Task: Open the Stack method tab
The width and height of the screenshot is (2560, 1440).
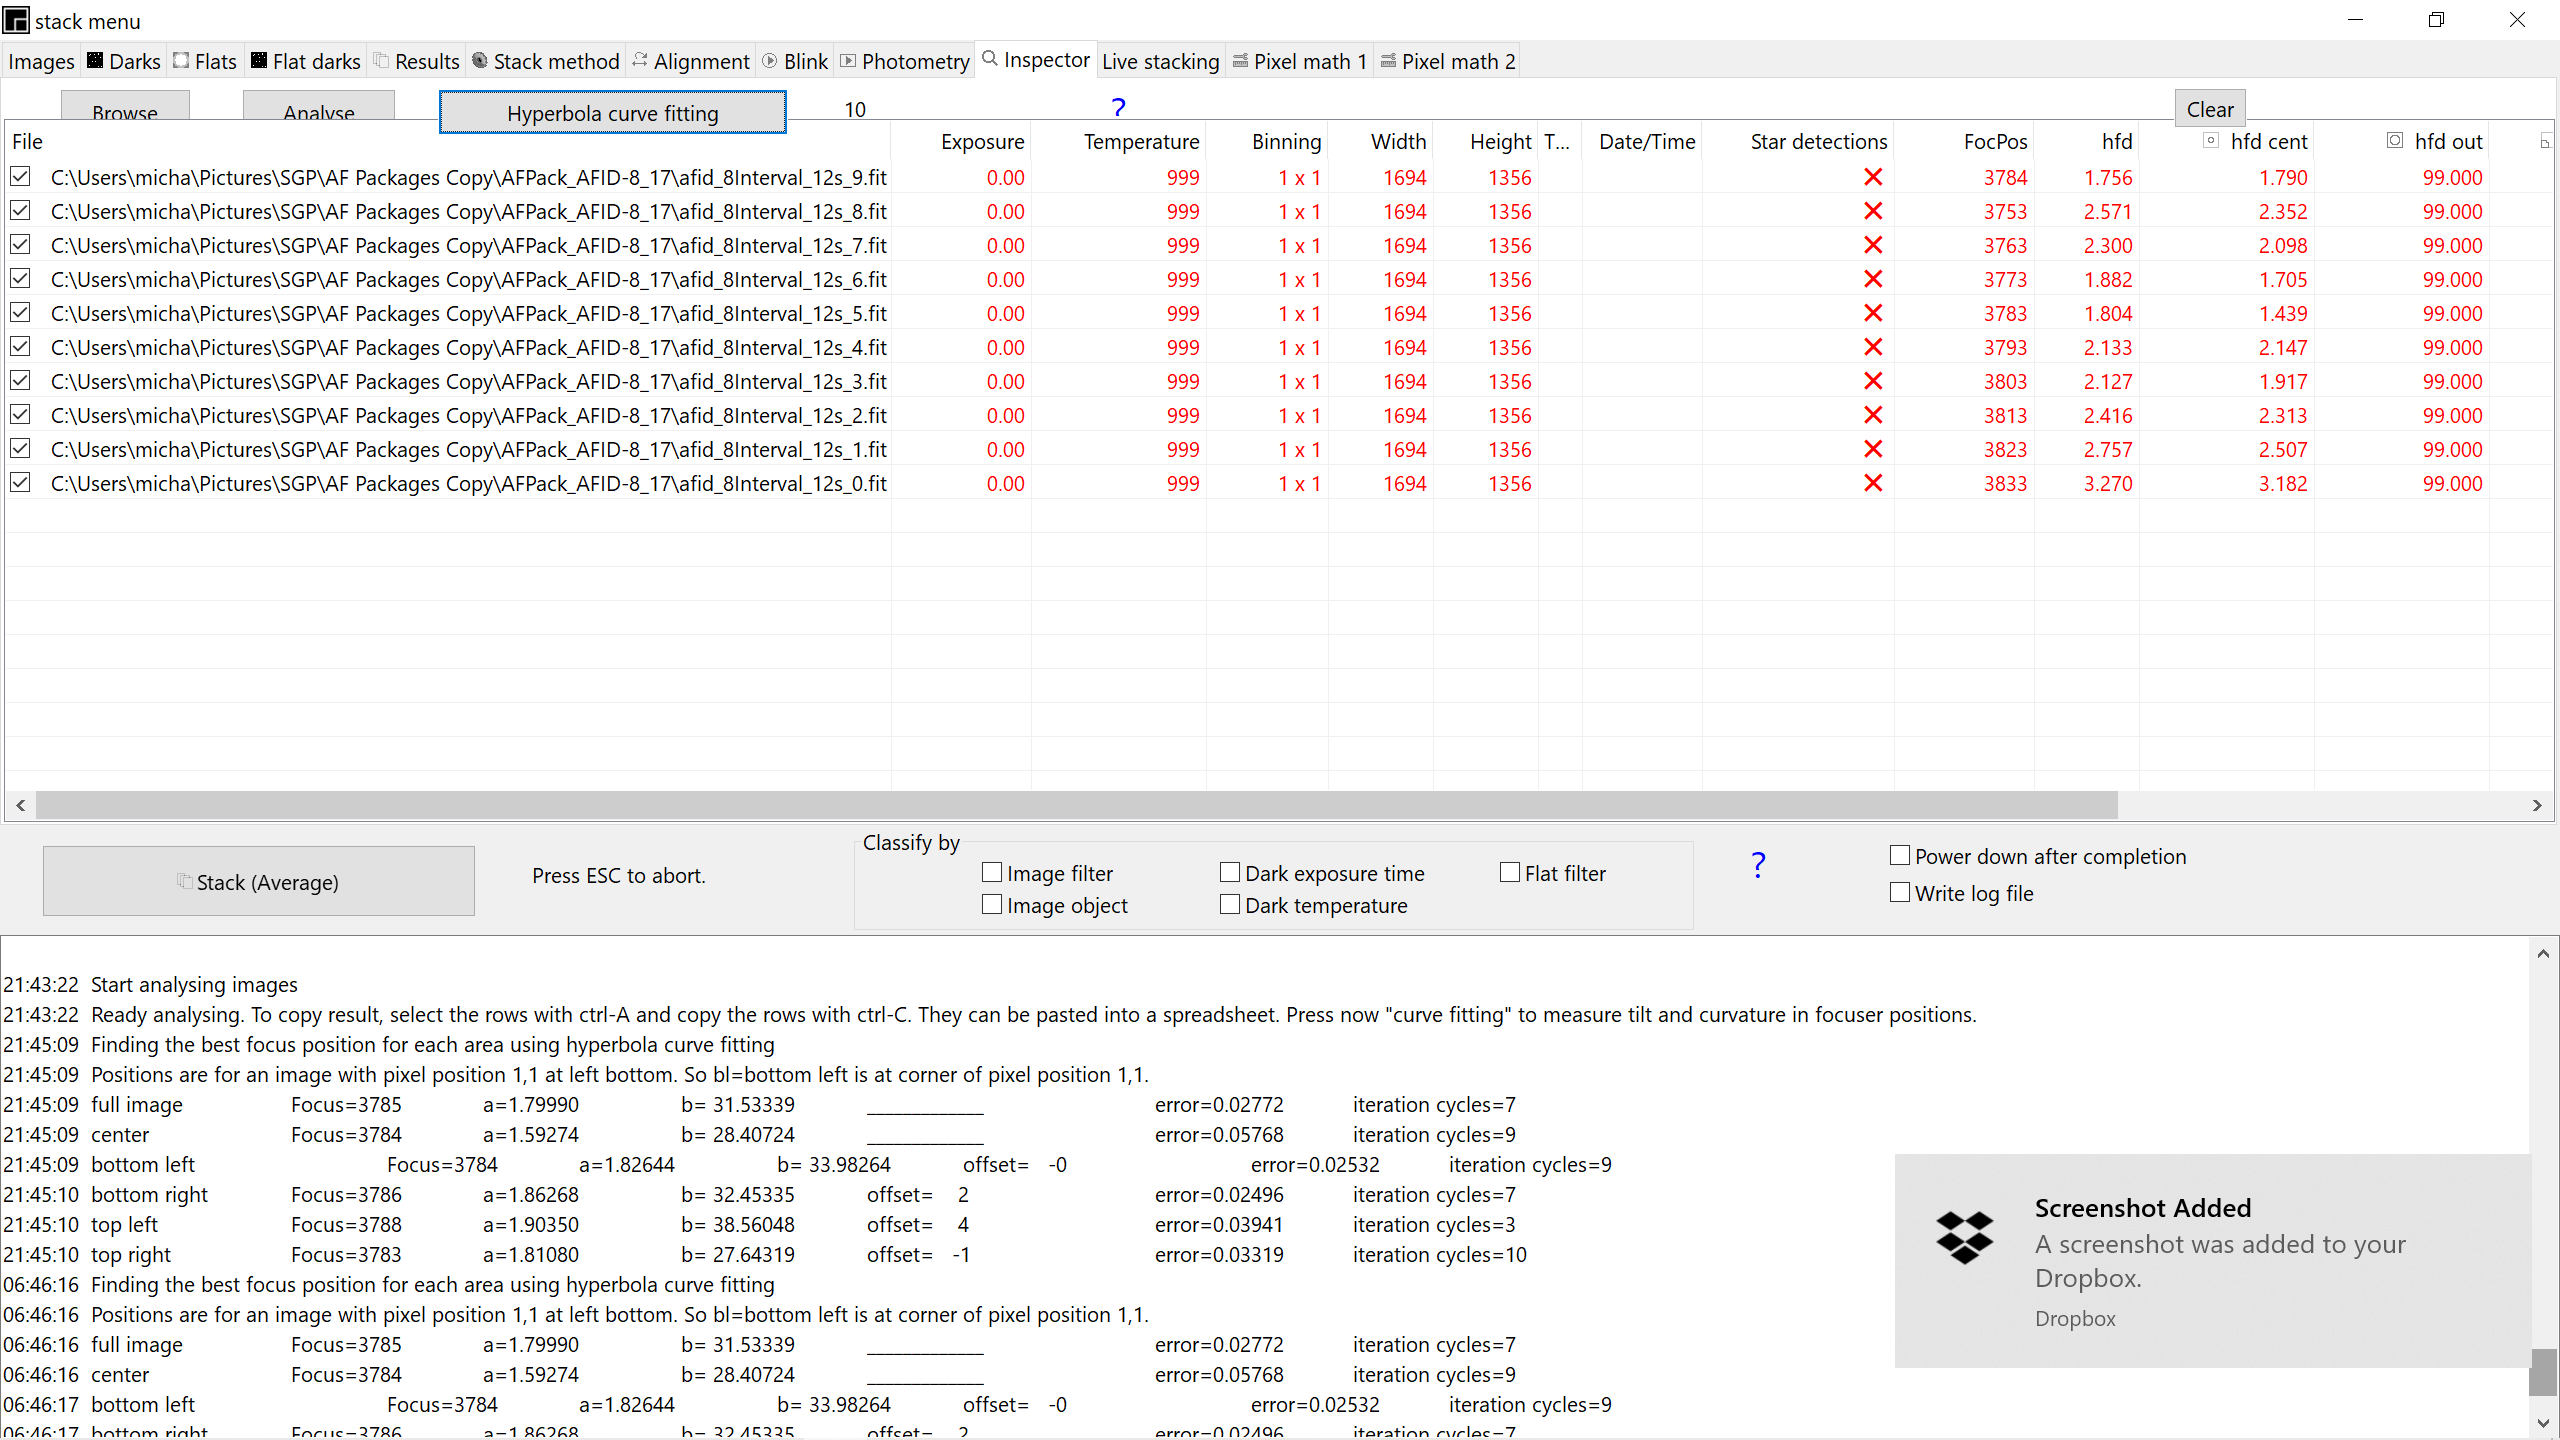Action: 546,61
